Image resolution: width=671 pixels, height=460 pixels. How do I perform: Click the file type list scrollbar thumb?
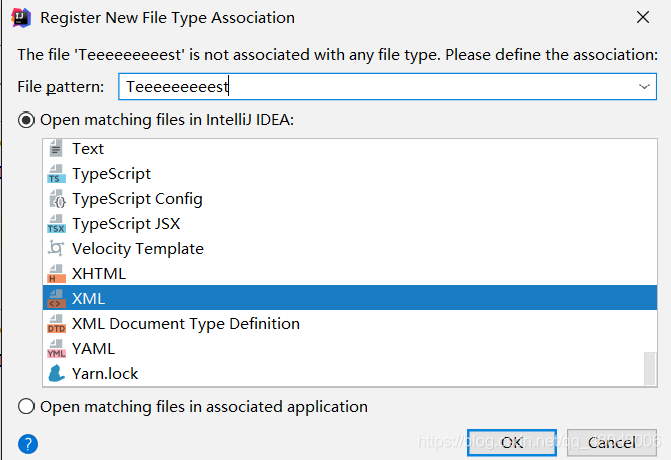point(650,369)
